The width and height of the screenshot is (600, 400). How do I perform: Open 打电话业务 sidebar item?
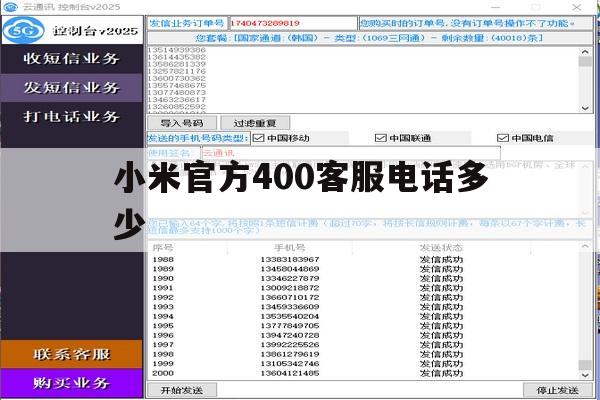pos(72,116)
